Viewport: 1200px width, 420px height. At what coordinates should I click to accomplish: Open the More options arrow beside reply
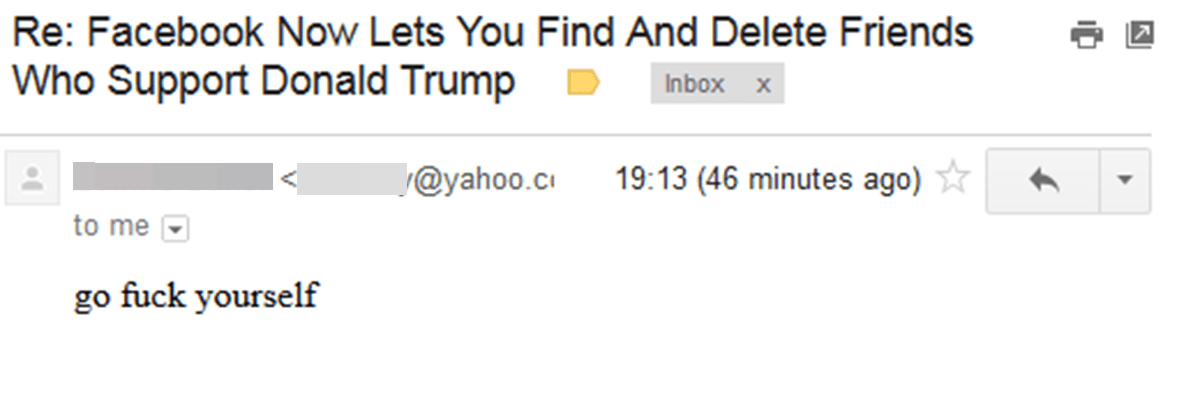click(1125, 181)
